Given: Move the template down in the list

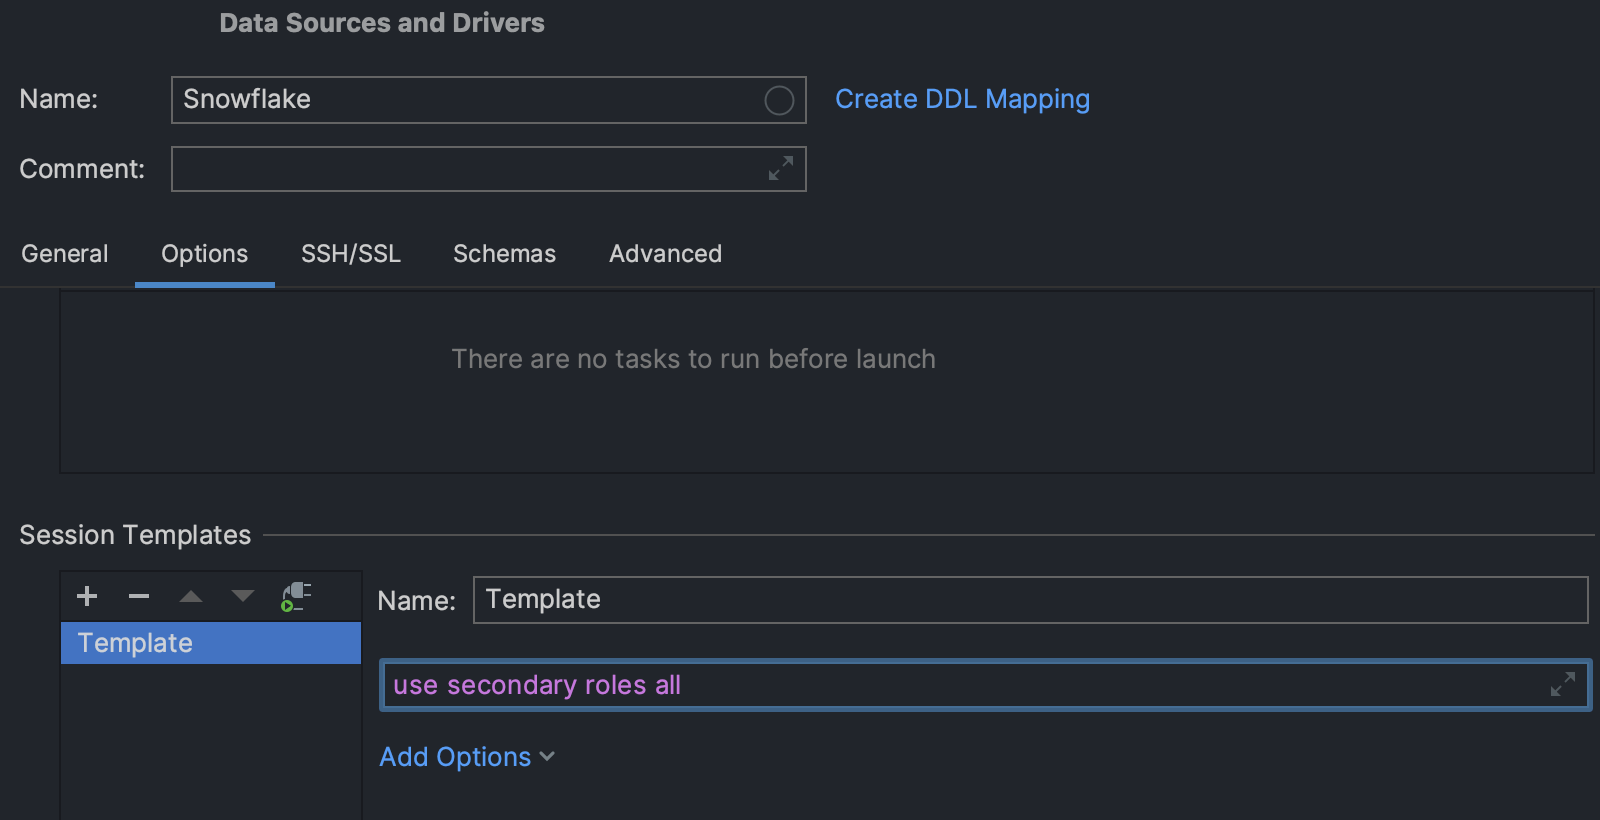Looking at the screenshot, I should tap(243, 596).
